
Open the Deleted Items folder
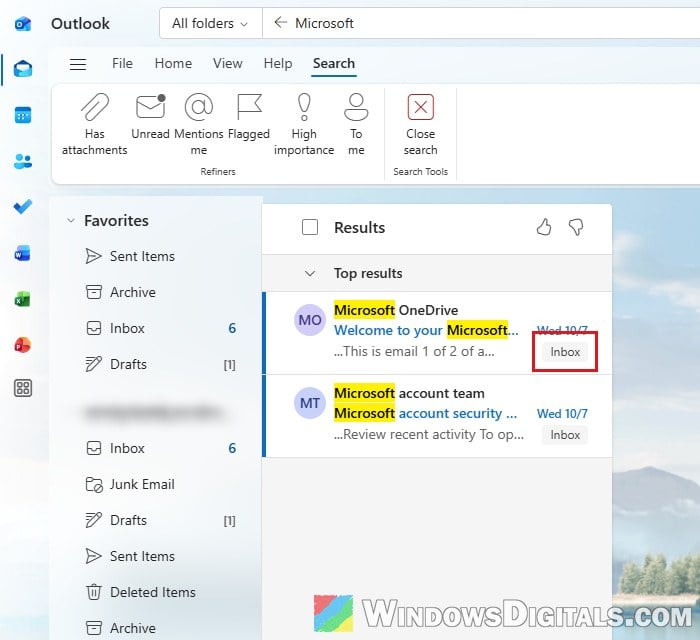[156, 592]
